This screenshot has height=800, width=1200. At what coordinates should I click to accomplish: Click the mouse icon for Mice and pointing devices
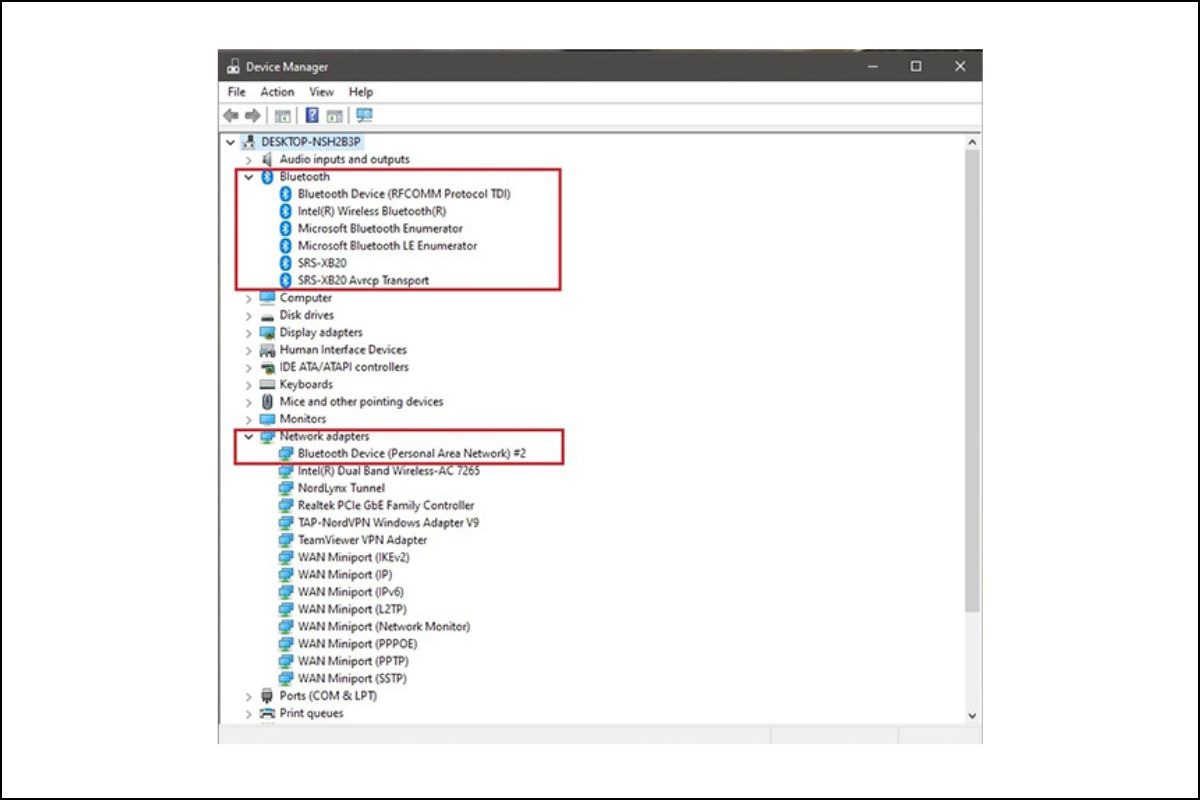(x=267, y=401)
